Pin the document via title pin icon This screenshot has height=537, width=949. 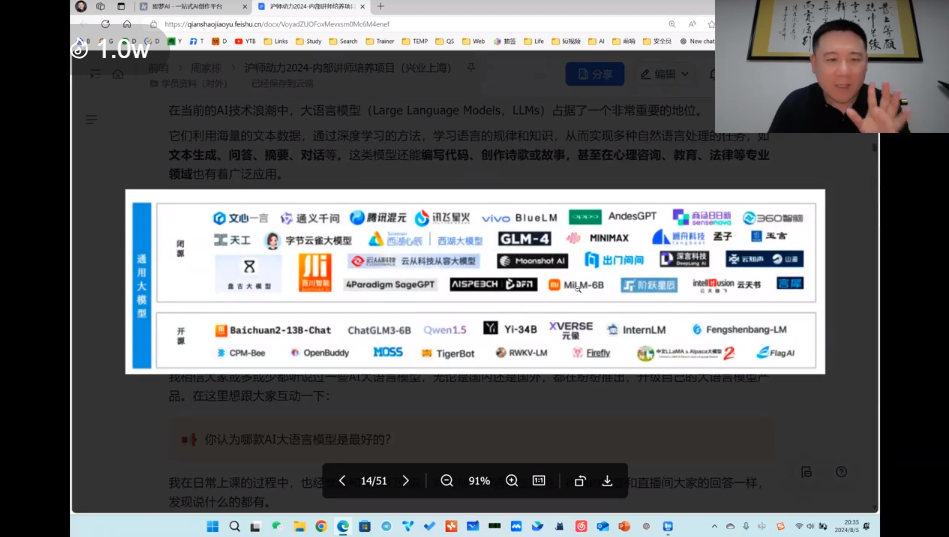coord(471,67)
